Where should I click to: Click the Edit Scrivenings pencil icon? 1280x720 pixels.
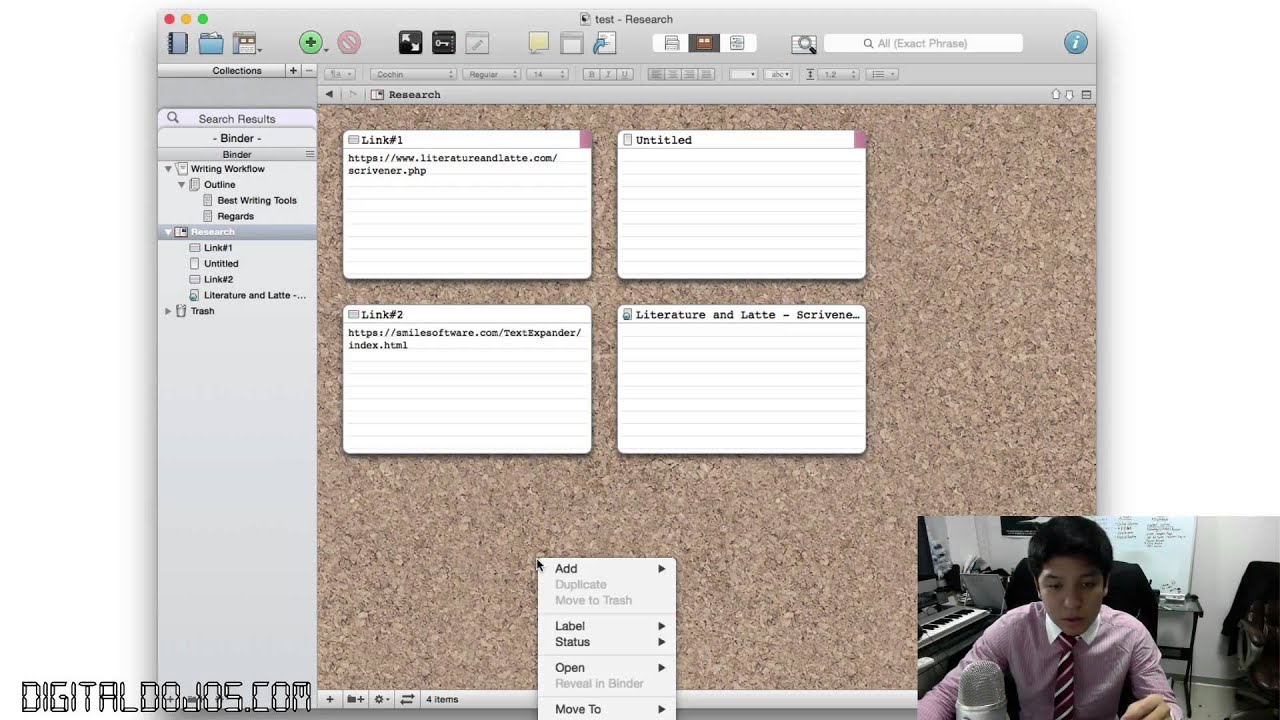pyautogui.click(x=478, y=43)
